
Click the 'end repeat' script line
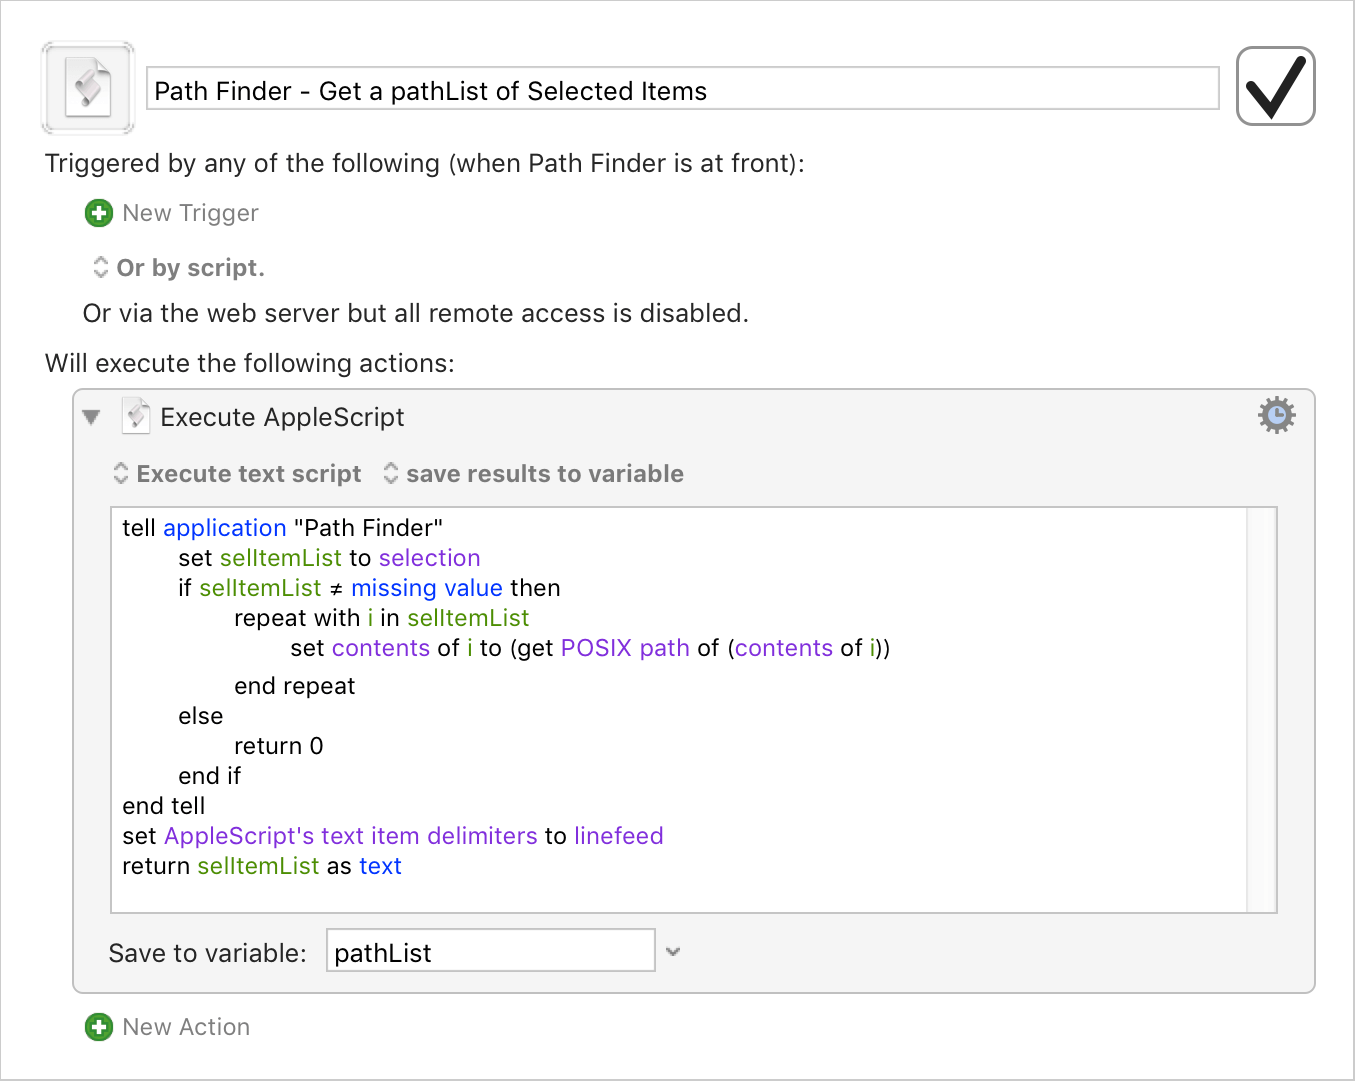coord(295,686)
